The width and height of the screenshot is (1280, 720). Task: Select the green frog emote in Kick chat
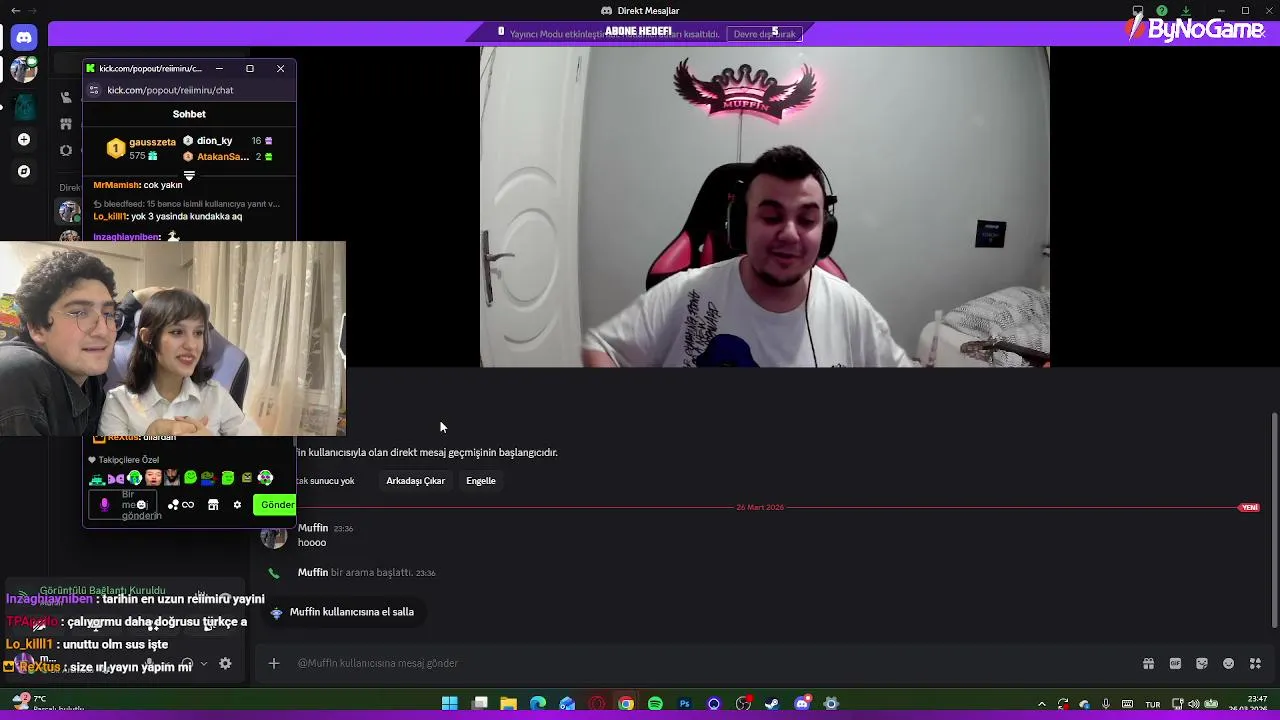208,478
